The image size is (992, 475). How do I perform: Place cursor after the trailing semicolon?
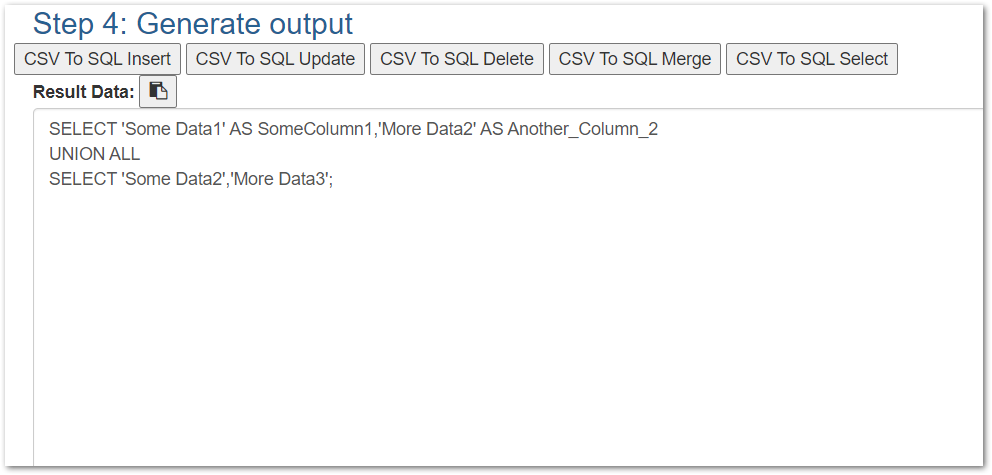point(334,180)
